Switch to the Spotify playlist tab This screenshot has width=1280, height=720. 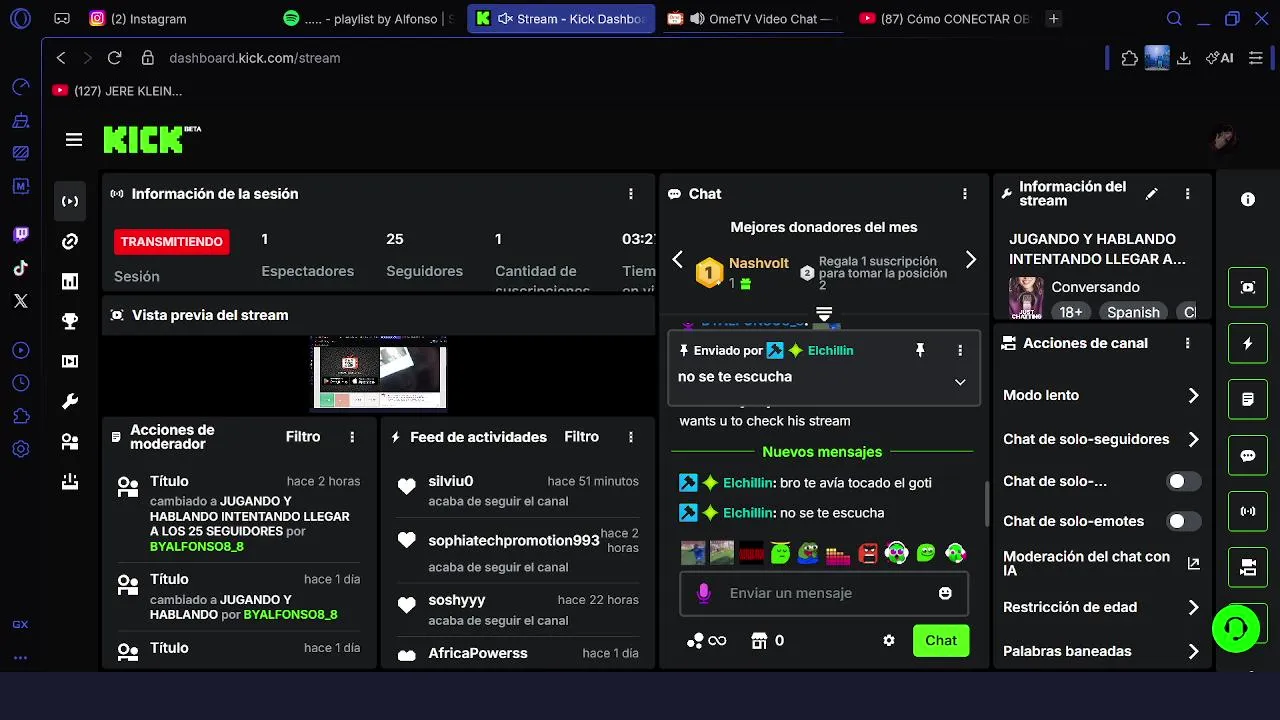tap(368, 18)
